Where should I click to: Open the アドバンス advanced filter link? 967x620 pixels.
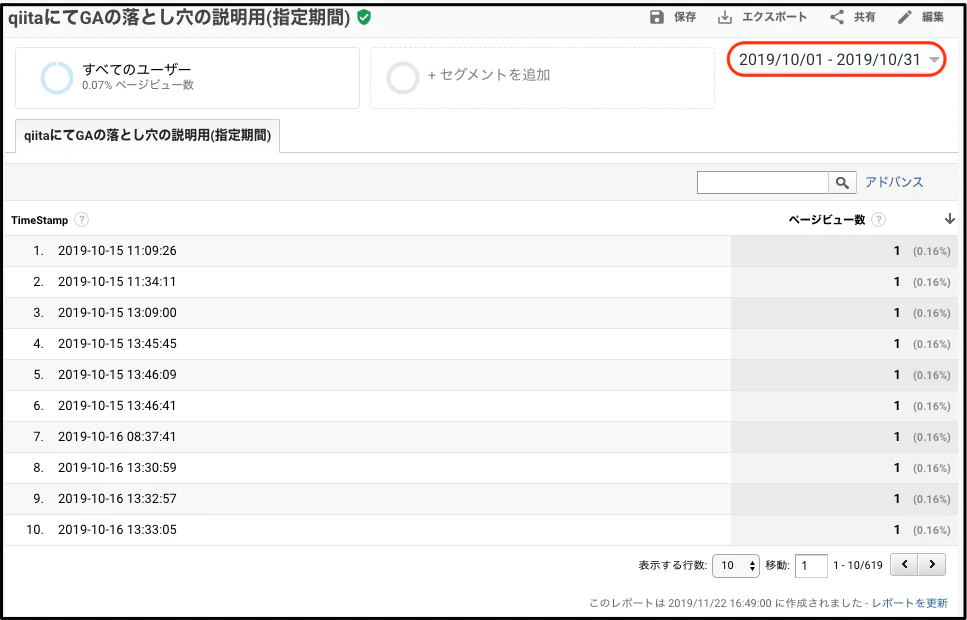point(894,182)
